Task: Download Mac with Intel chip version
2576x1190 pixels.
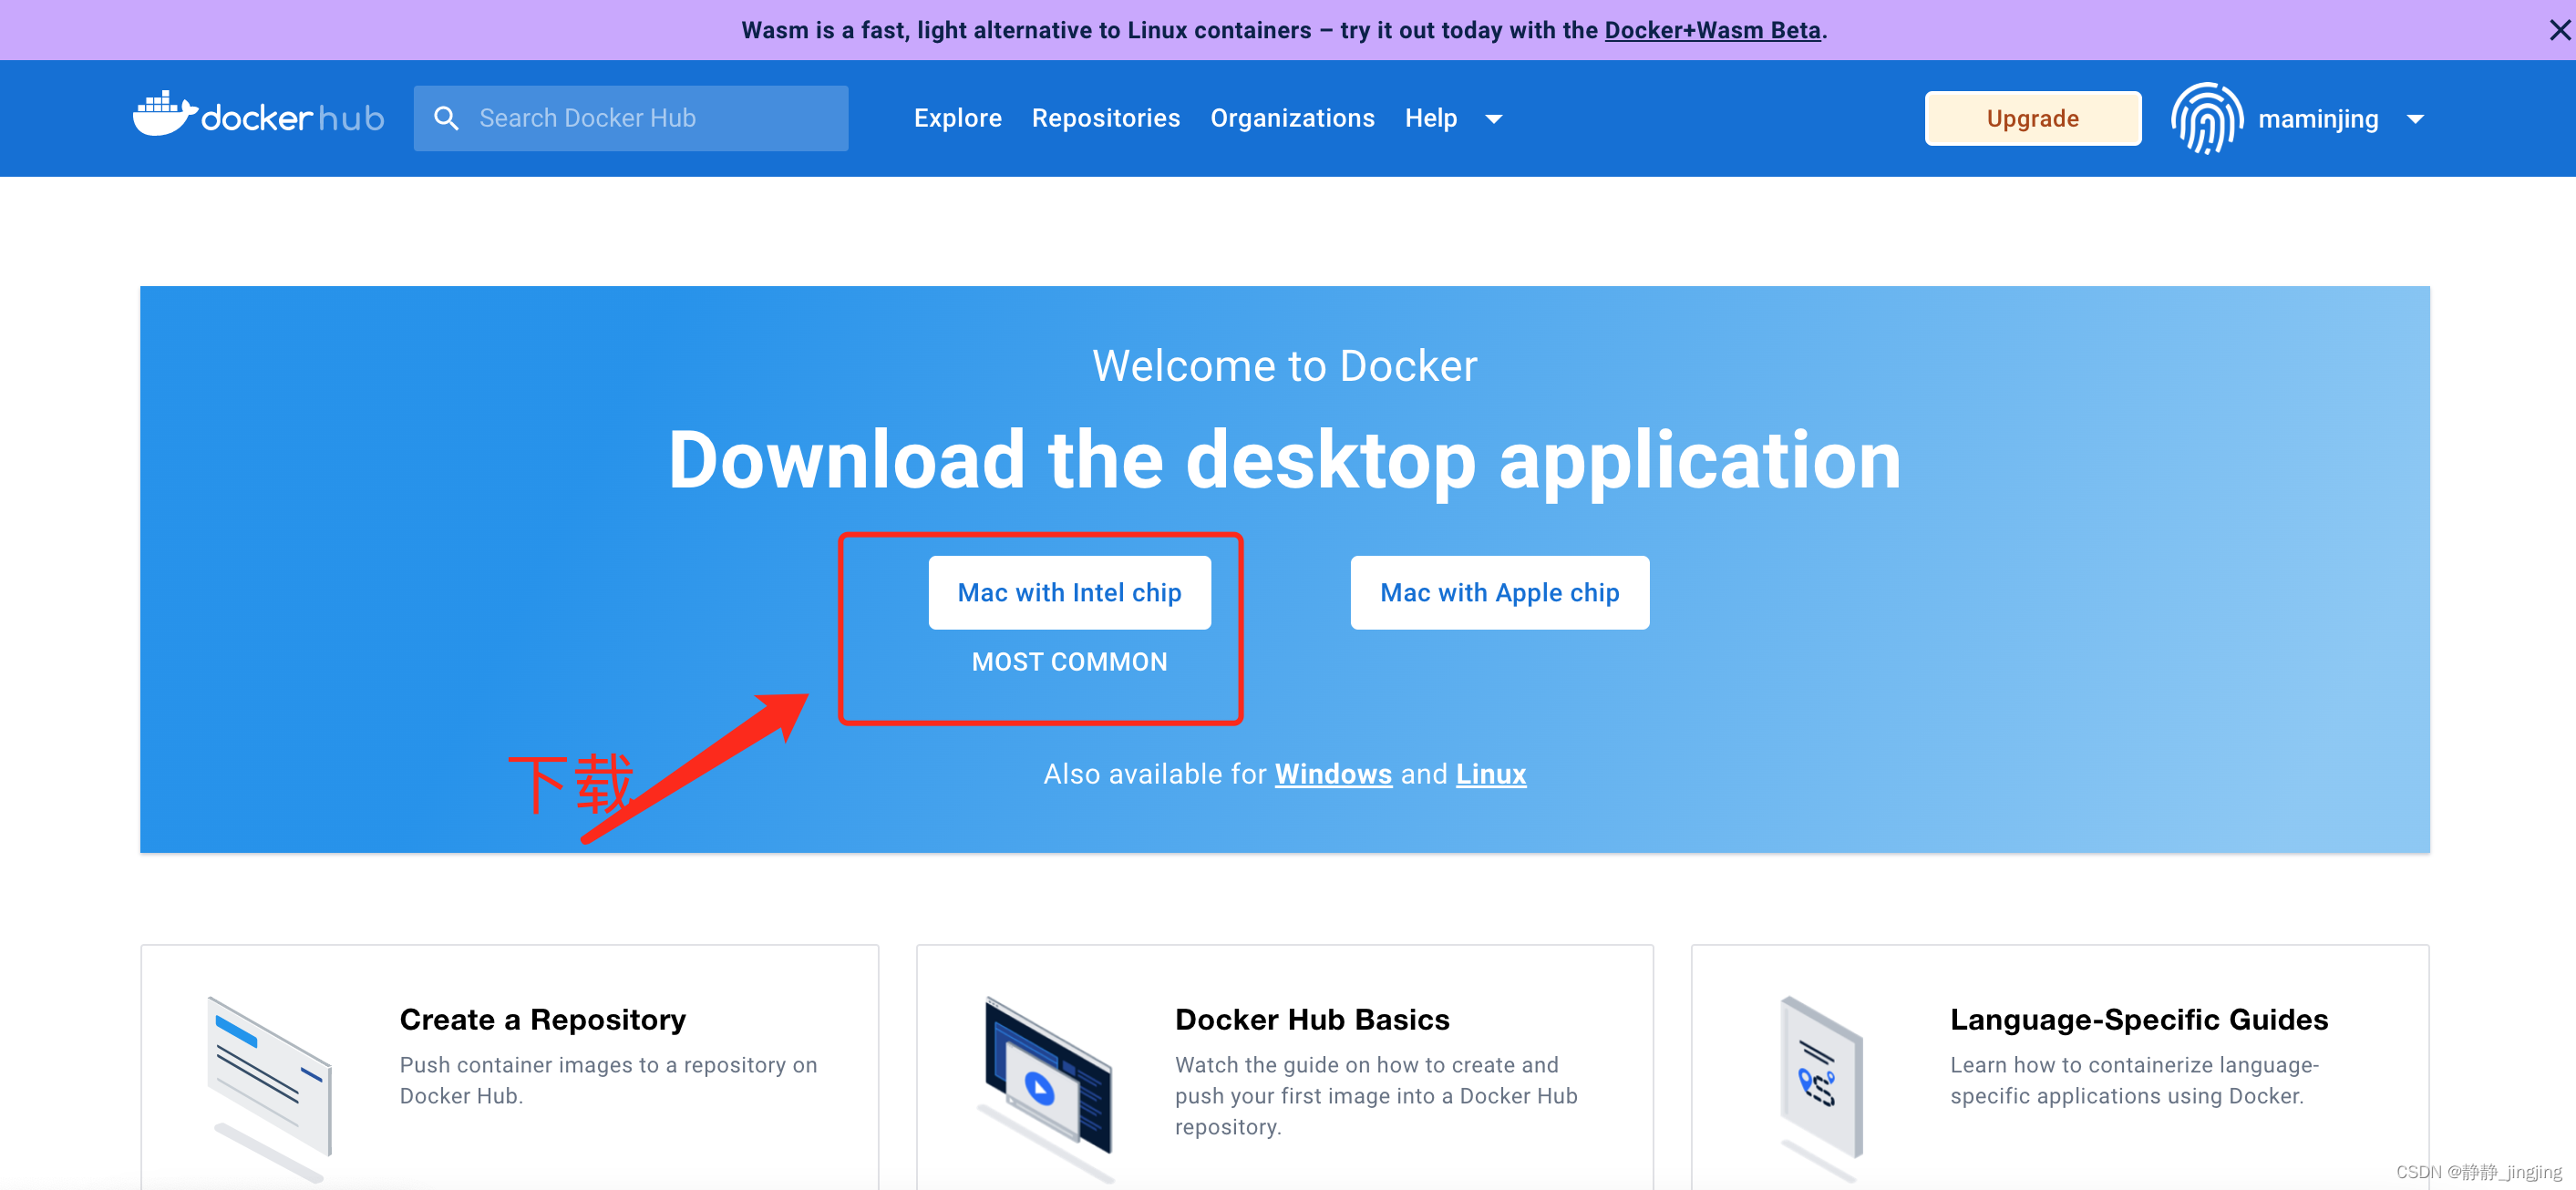Action: (1069, 592)
